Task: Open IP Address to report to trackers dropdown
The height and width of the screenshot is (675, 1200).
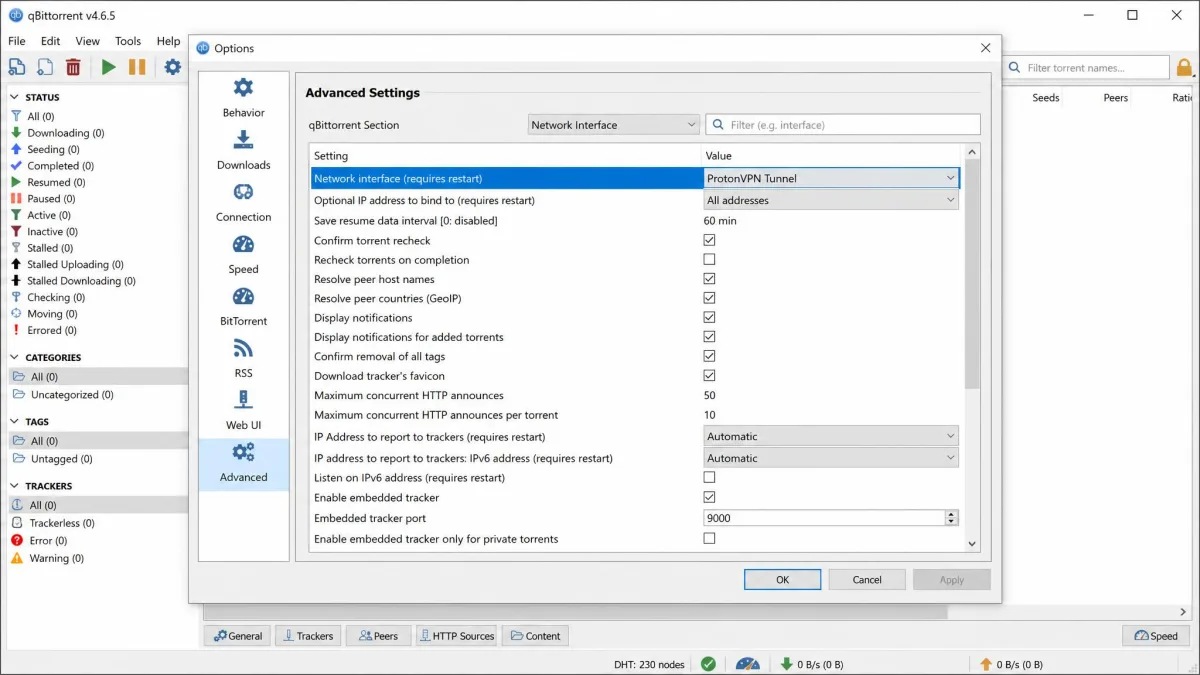Action: 831,436
